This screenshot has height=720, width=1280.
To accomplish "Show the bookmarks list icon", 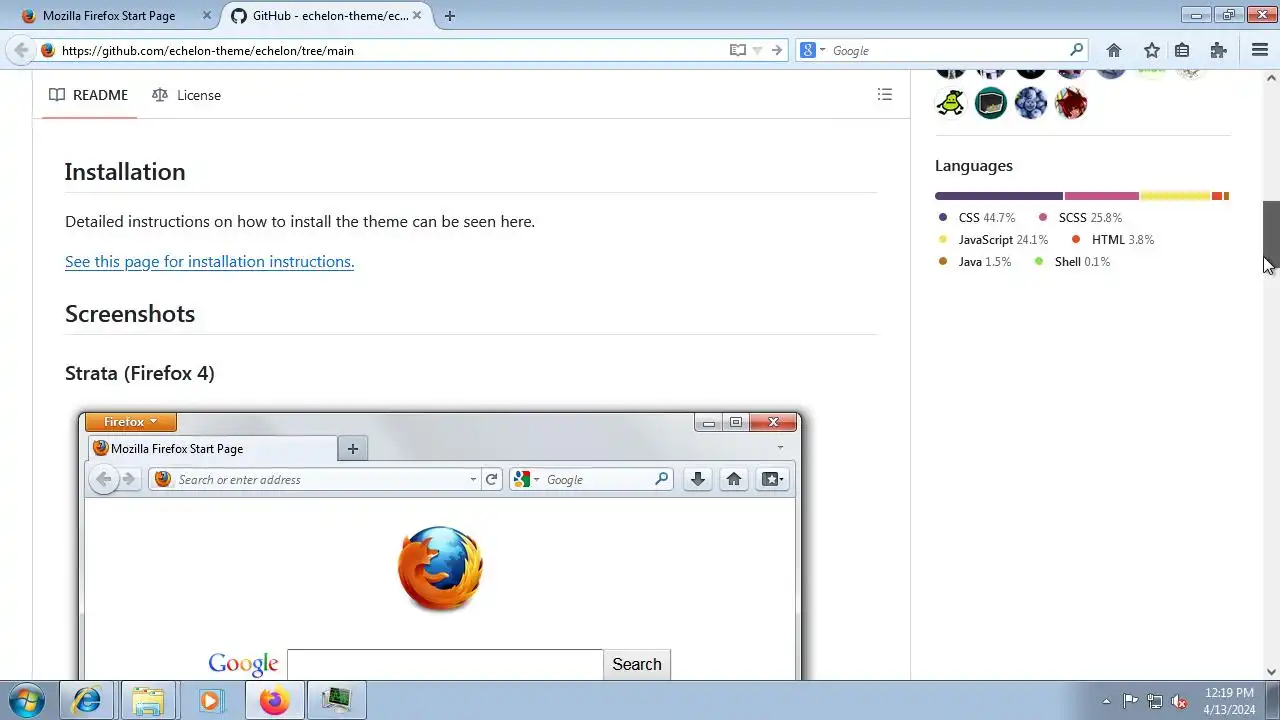I will pos(1182,50).
